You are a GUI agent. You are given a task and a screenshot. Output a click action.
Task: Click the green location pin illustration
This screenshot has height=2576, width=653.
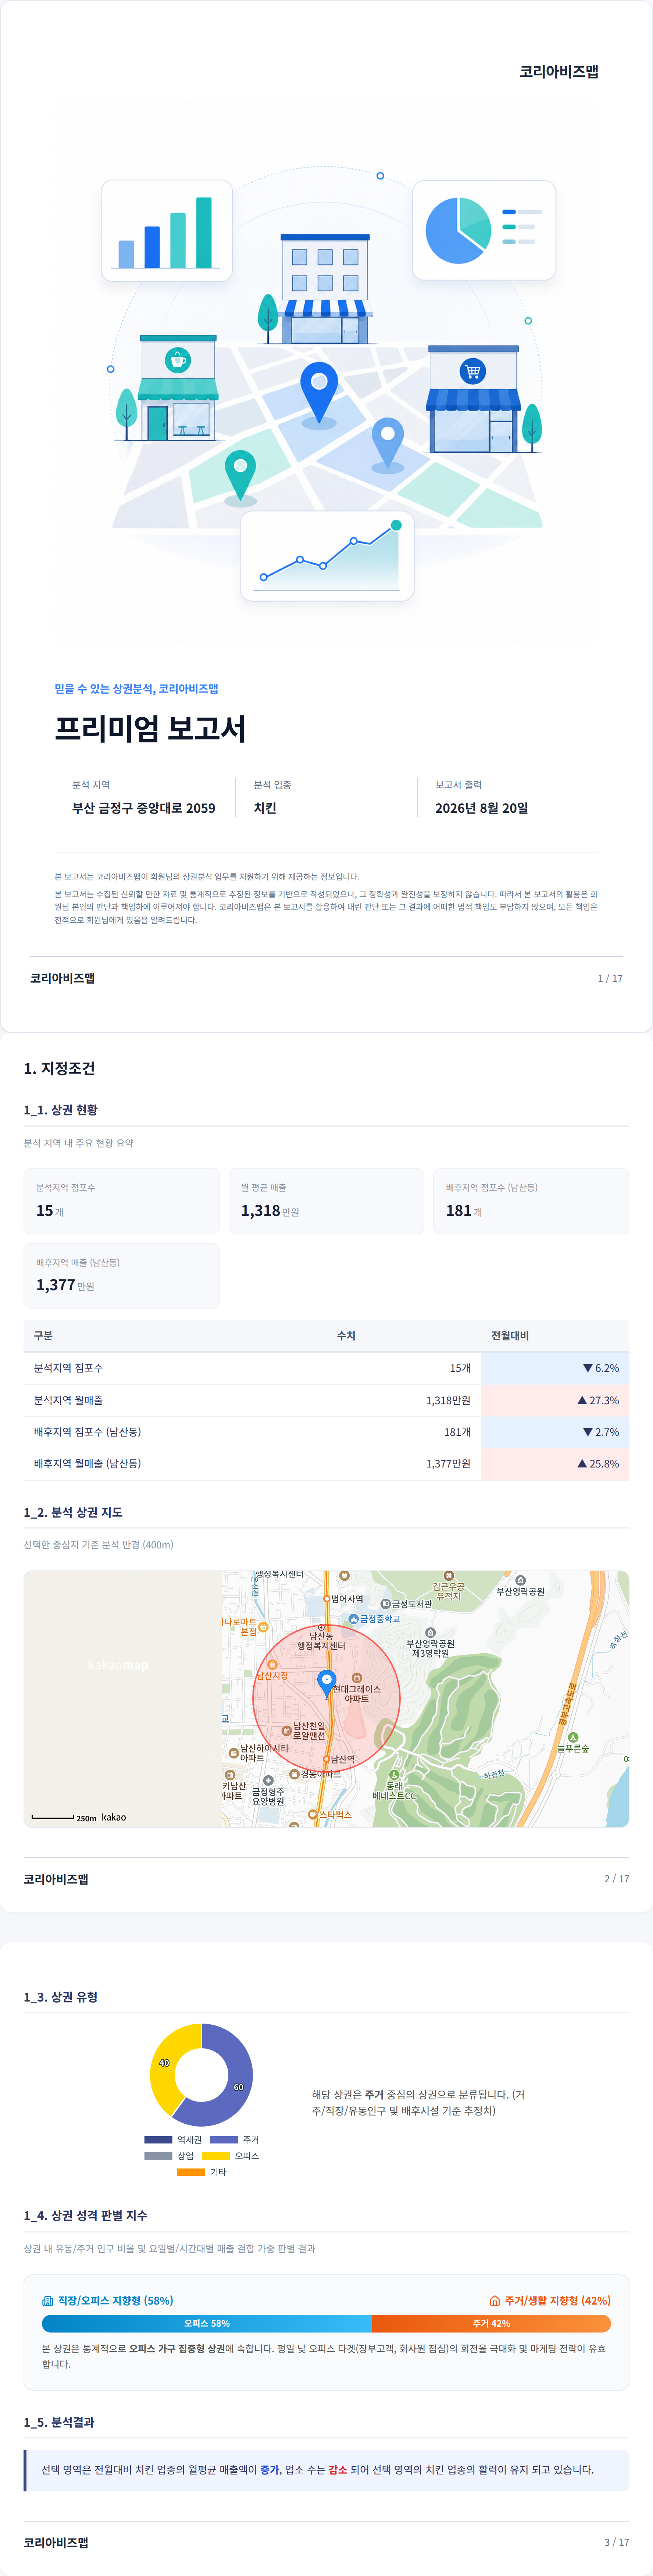point(240,475)
